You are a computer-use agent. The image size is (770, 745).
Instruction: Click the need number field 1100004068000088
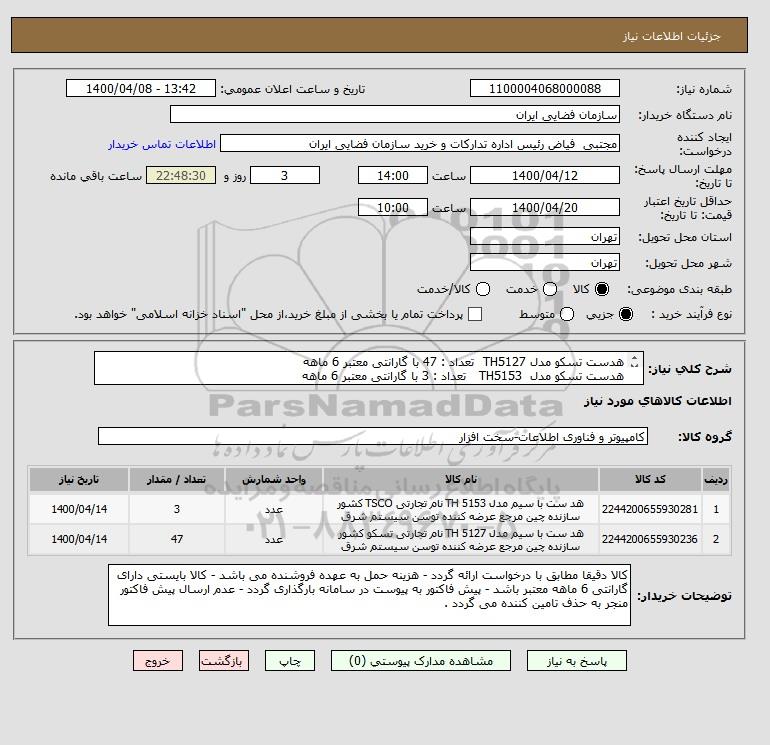pos(545,88)
